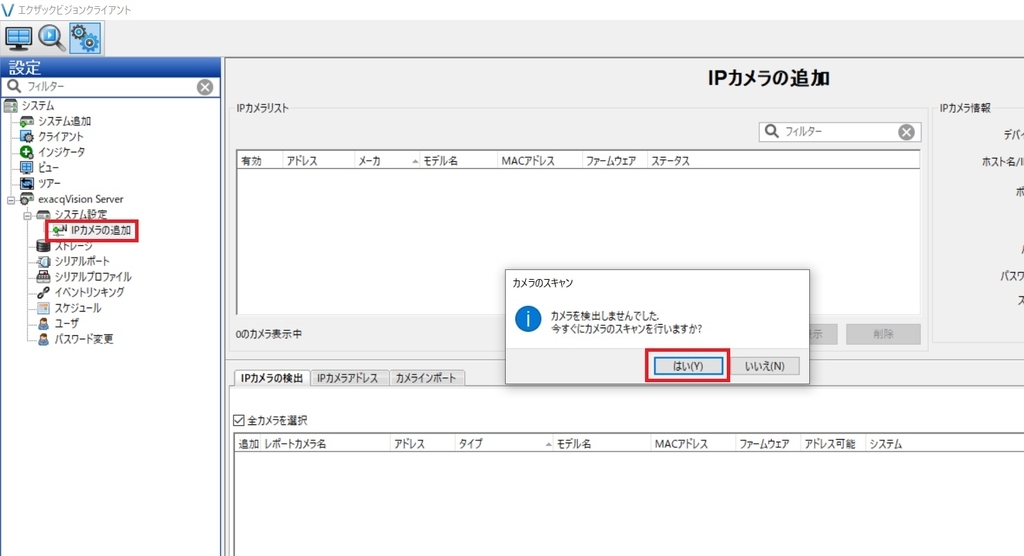The image size is (1024, 556).
Task: Click the MACアドレス header in camera list
Action: (539, 161)
